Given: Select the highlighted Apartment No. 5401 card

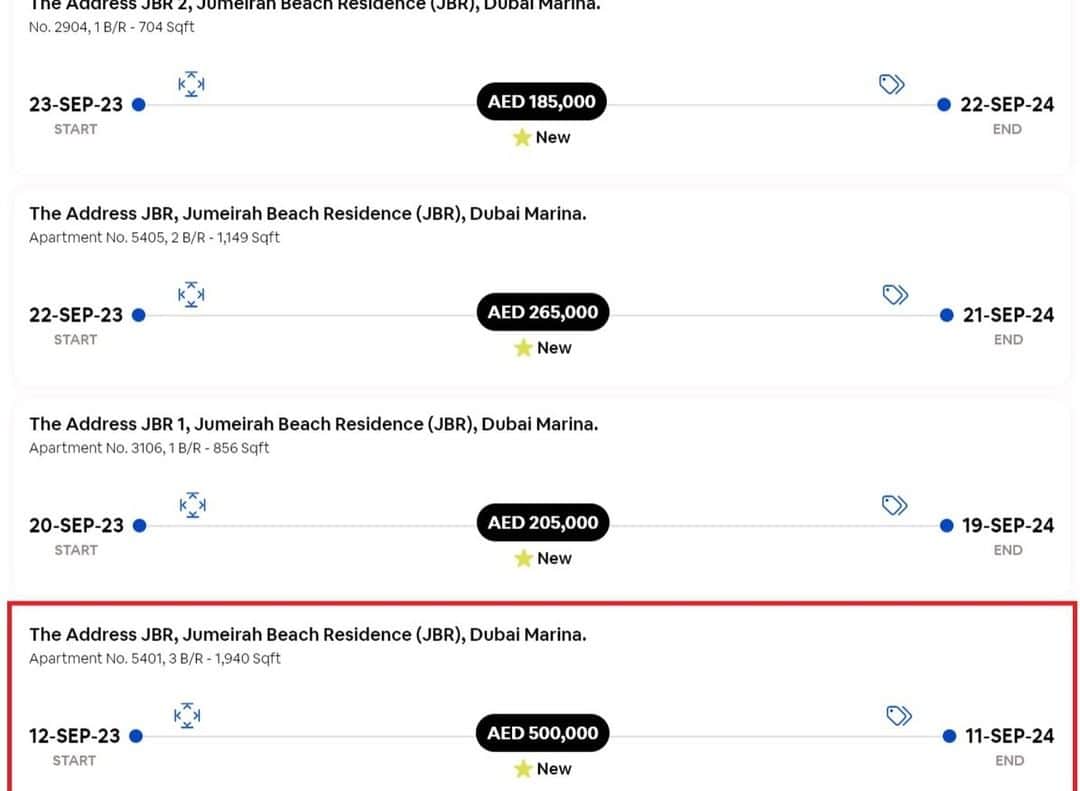Looking at the screenshot, I should tap(542, 697).
